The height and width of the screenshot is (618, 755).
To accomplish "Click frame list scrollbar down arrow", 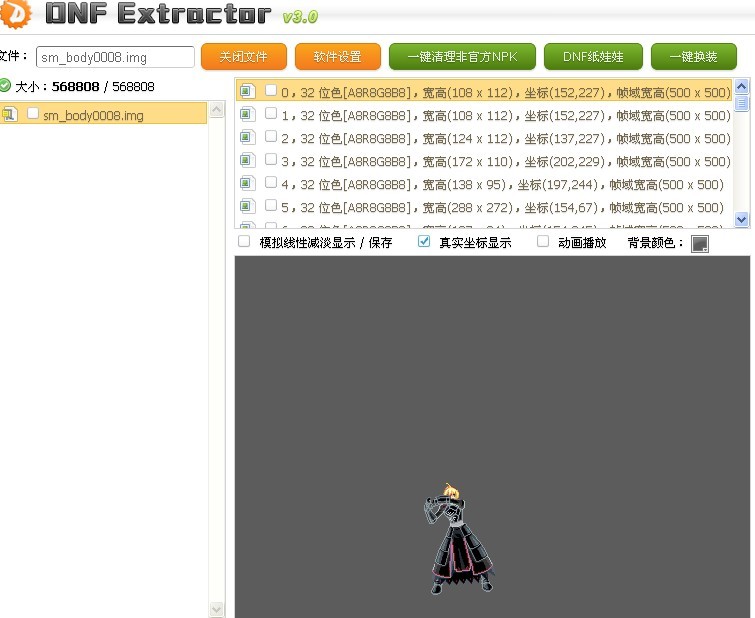I will 742,220.
